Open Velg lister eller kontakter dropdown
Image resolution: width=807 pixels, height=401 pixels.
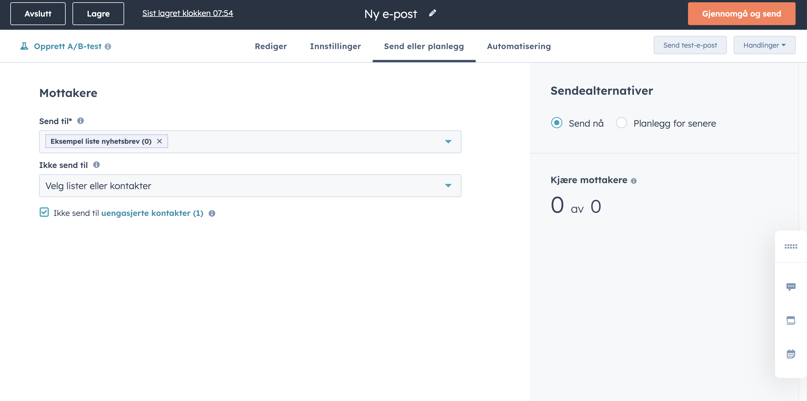click(250, 186)
